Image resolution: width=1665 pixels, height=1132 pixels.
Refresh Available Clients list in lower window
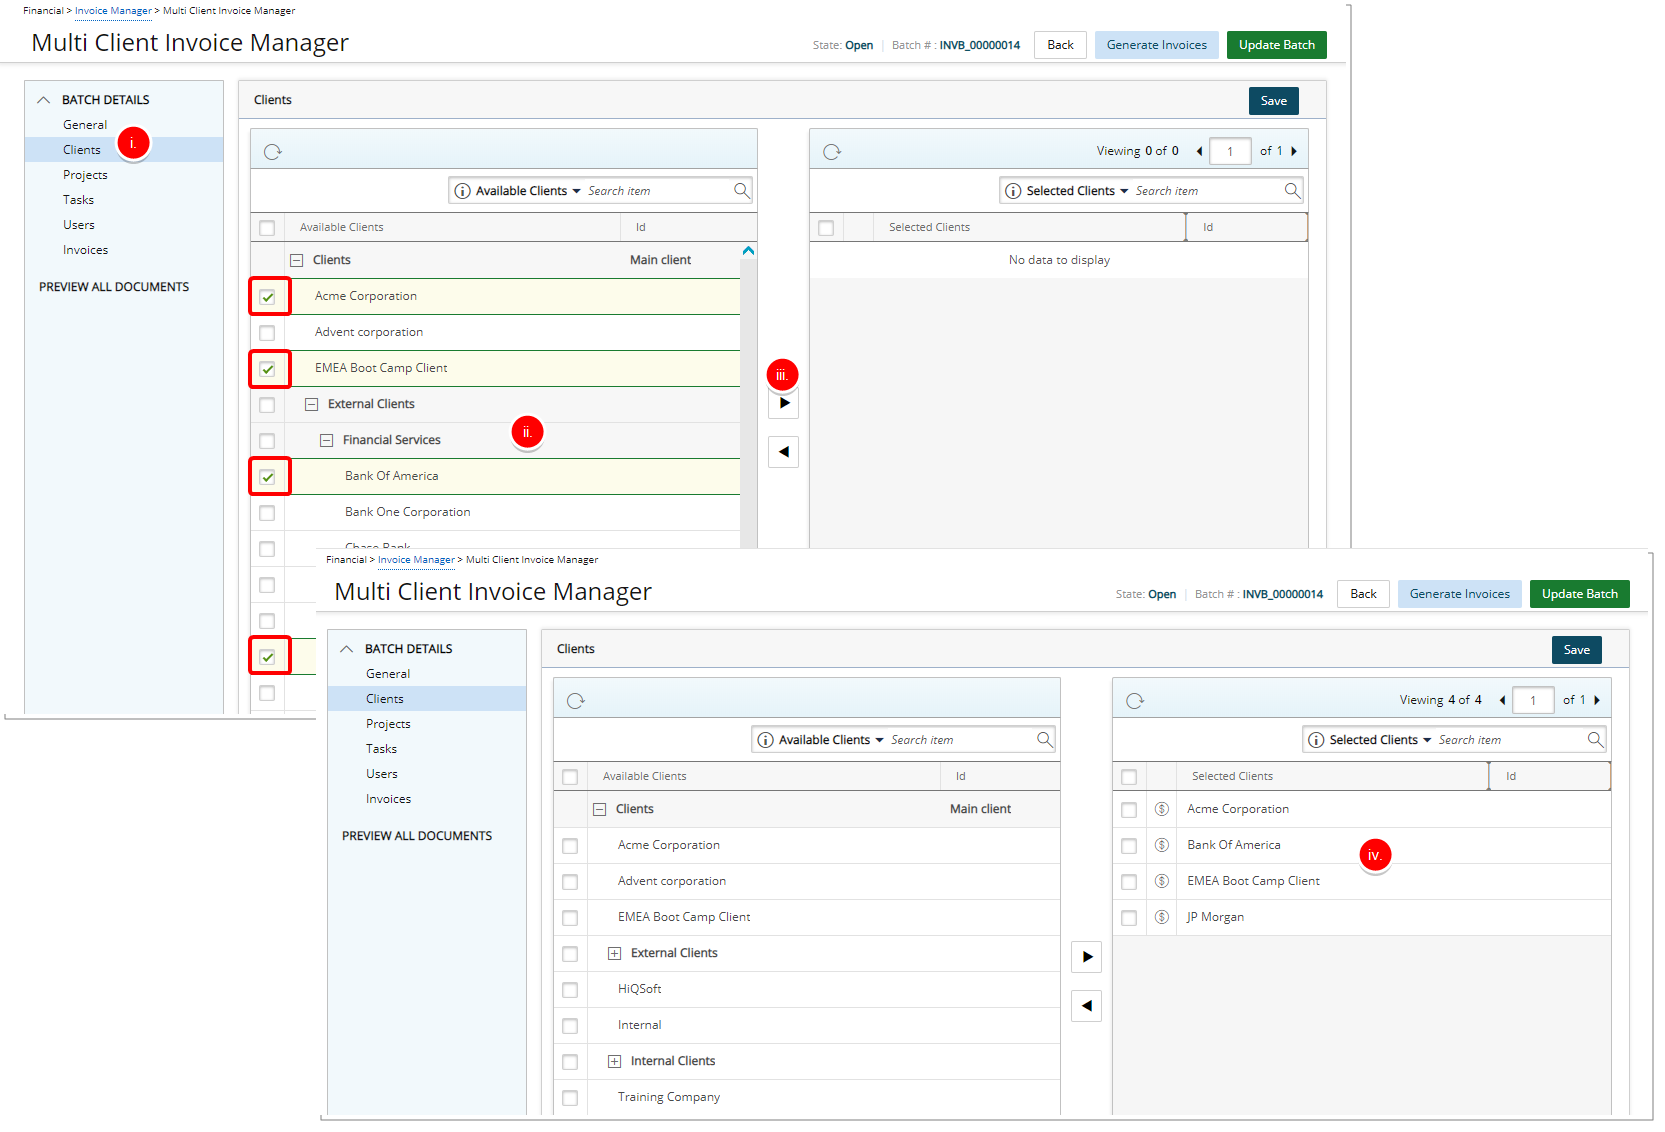[x=575, y=701]
